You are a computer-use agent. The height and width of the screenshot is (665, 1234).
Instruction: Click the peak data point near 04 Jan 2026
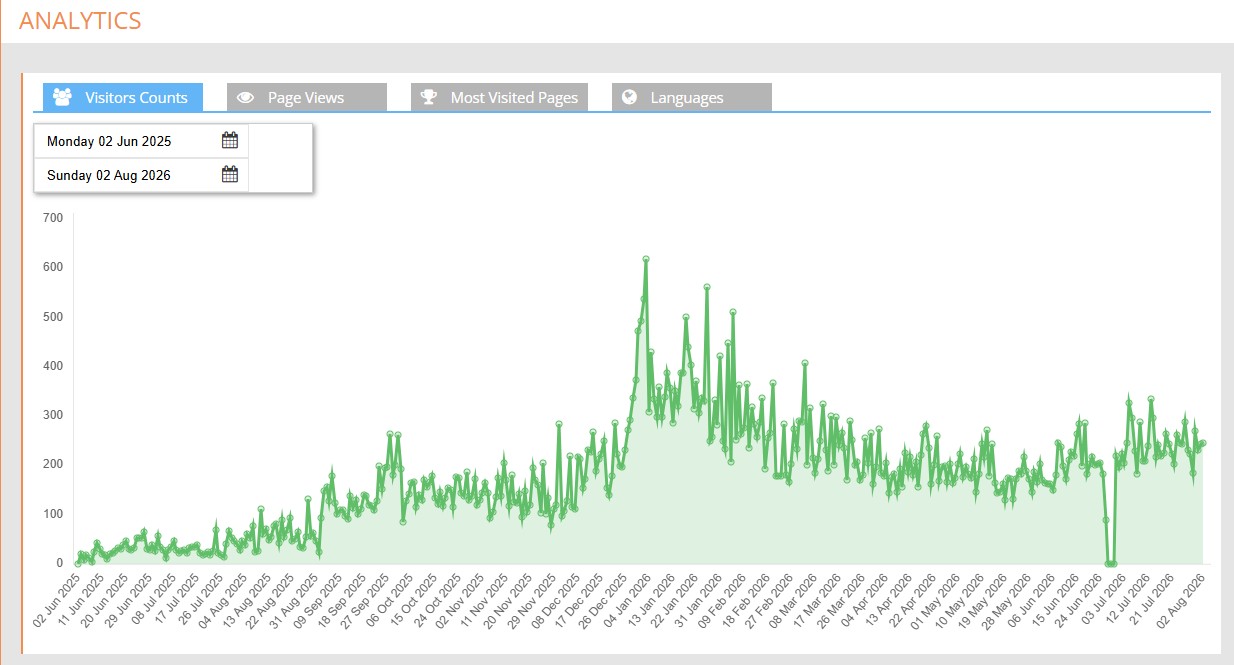[x=646, y=259]
